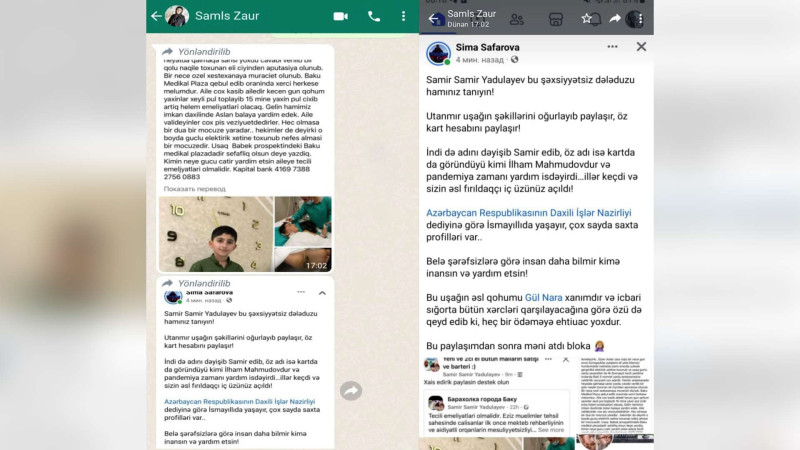
Task: Close the Sima Safarova post with the X
Action: click(641, 46)
